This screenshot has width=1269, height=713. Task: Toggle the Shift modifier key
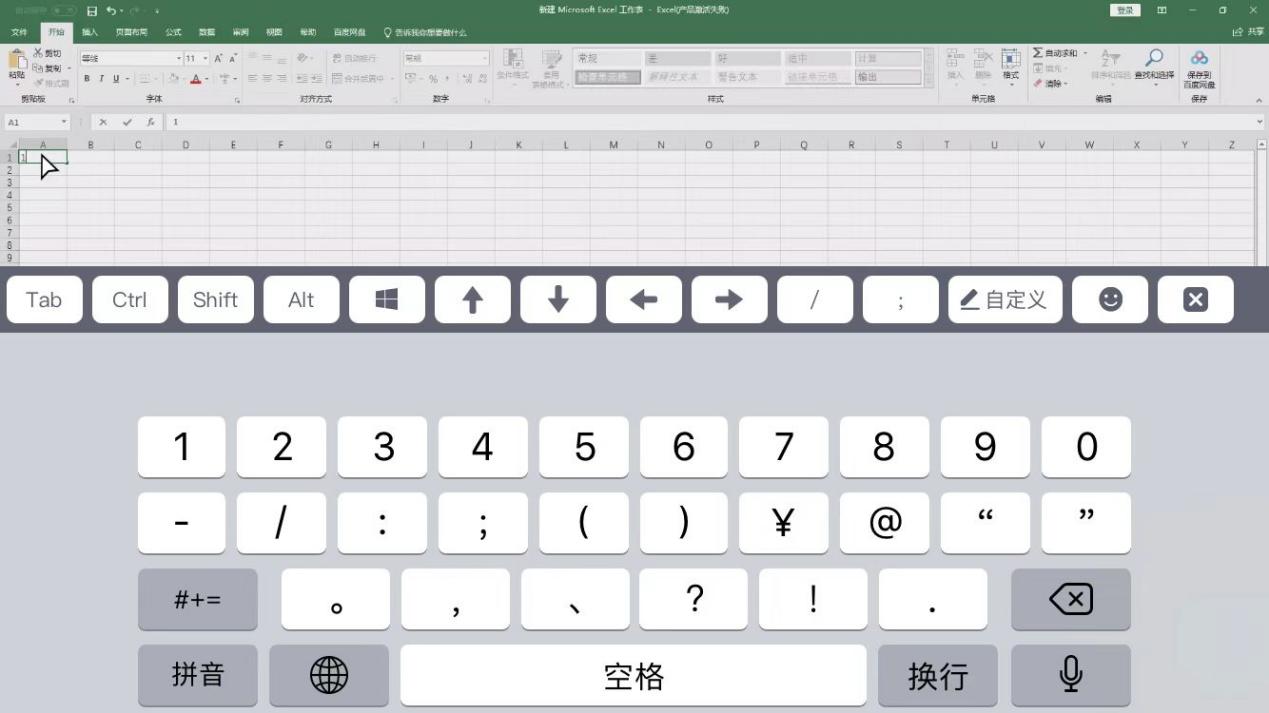[216, 300]
